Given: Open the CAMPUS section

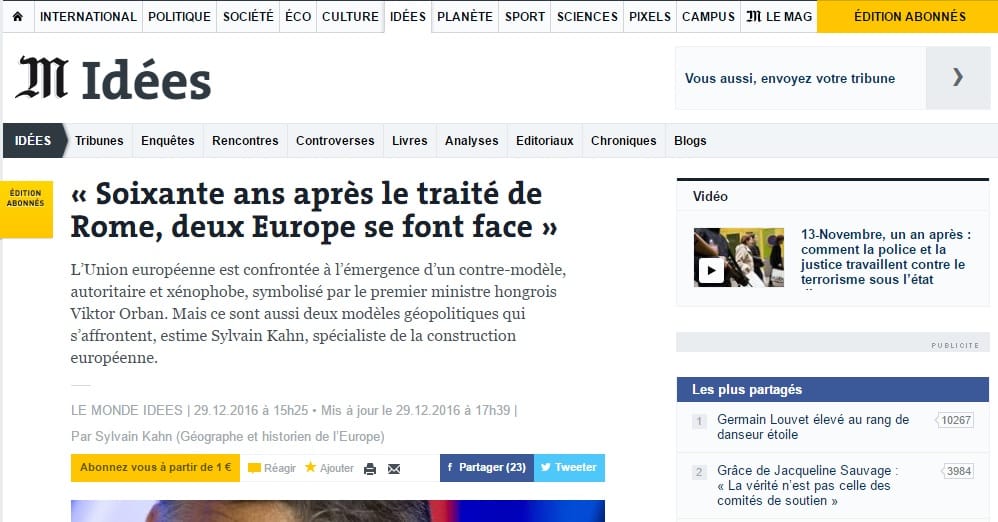Looking at the screenshot, I should click(708, 17).
